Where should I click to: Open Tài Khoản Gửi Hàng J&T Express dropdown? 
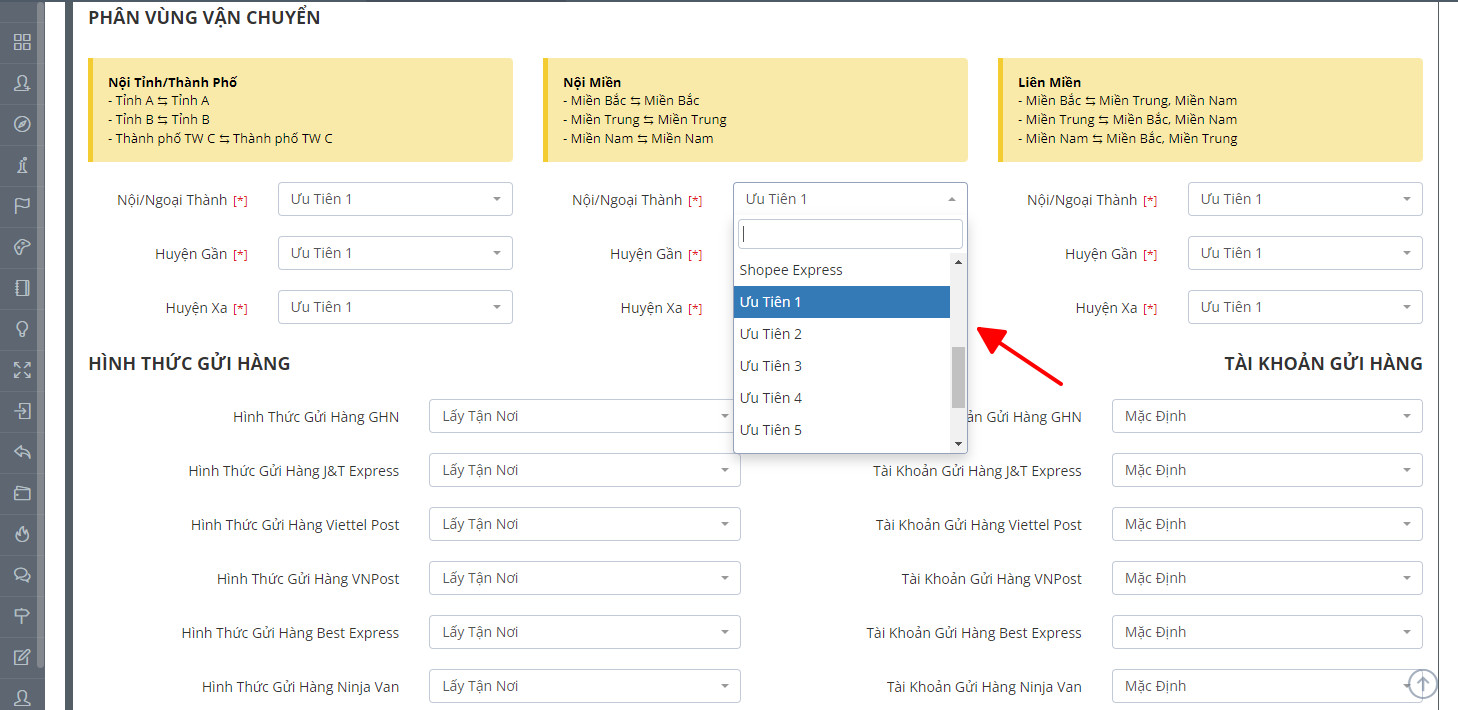tap(1267, 470)
